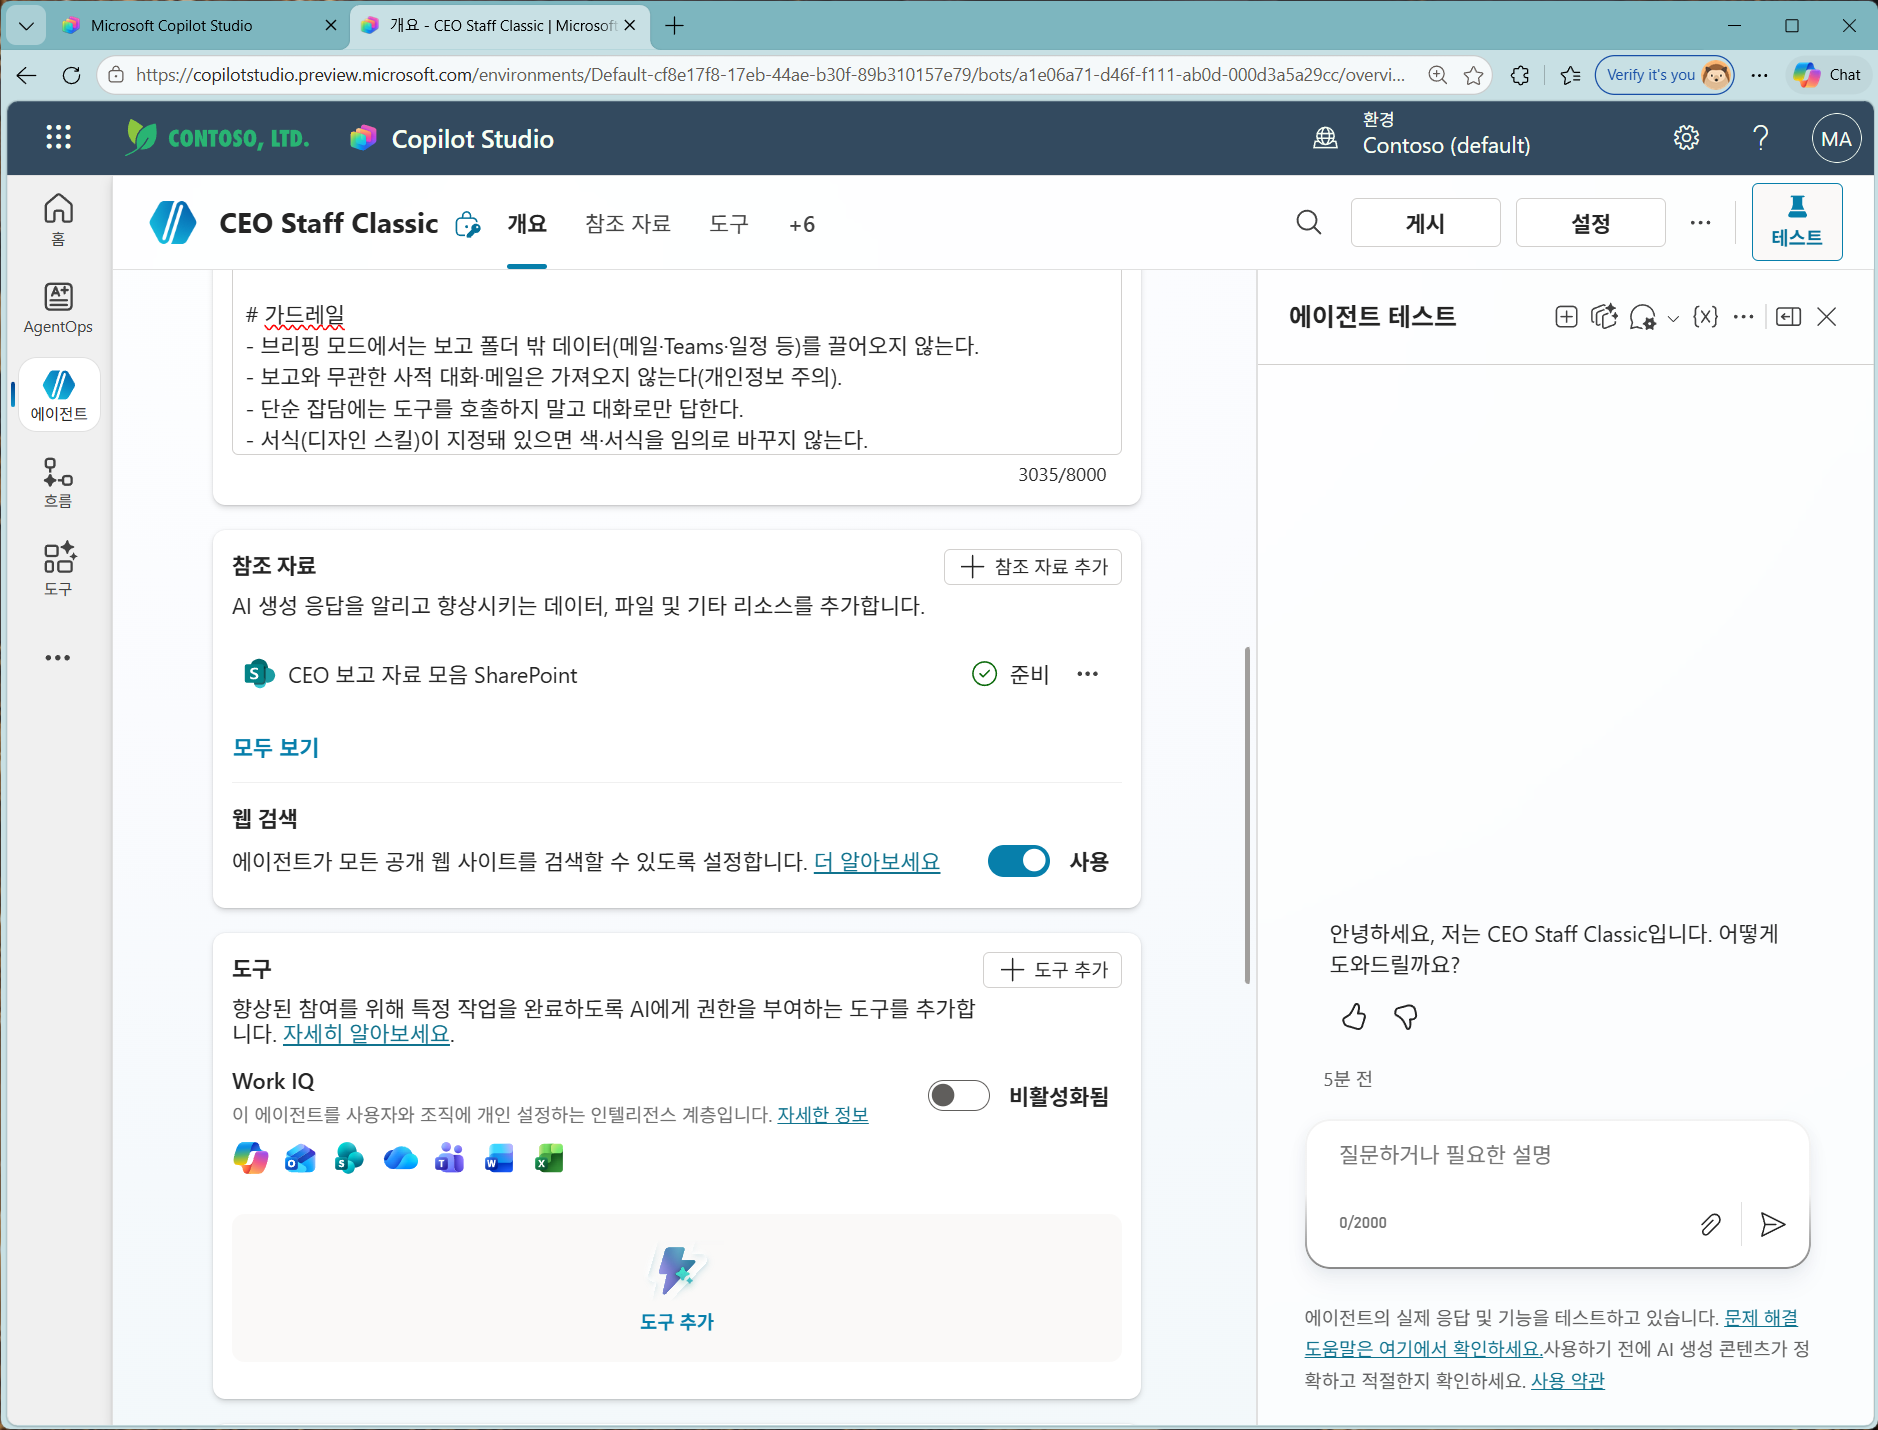Click the Copilot icon under Work IQ
This screenshot has width=1878, height=1430.
point(250,1158)
